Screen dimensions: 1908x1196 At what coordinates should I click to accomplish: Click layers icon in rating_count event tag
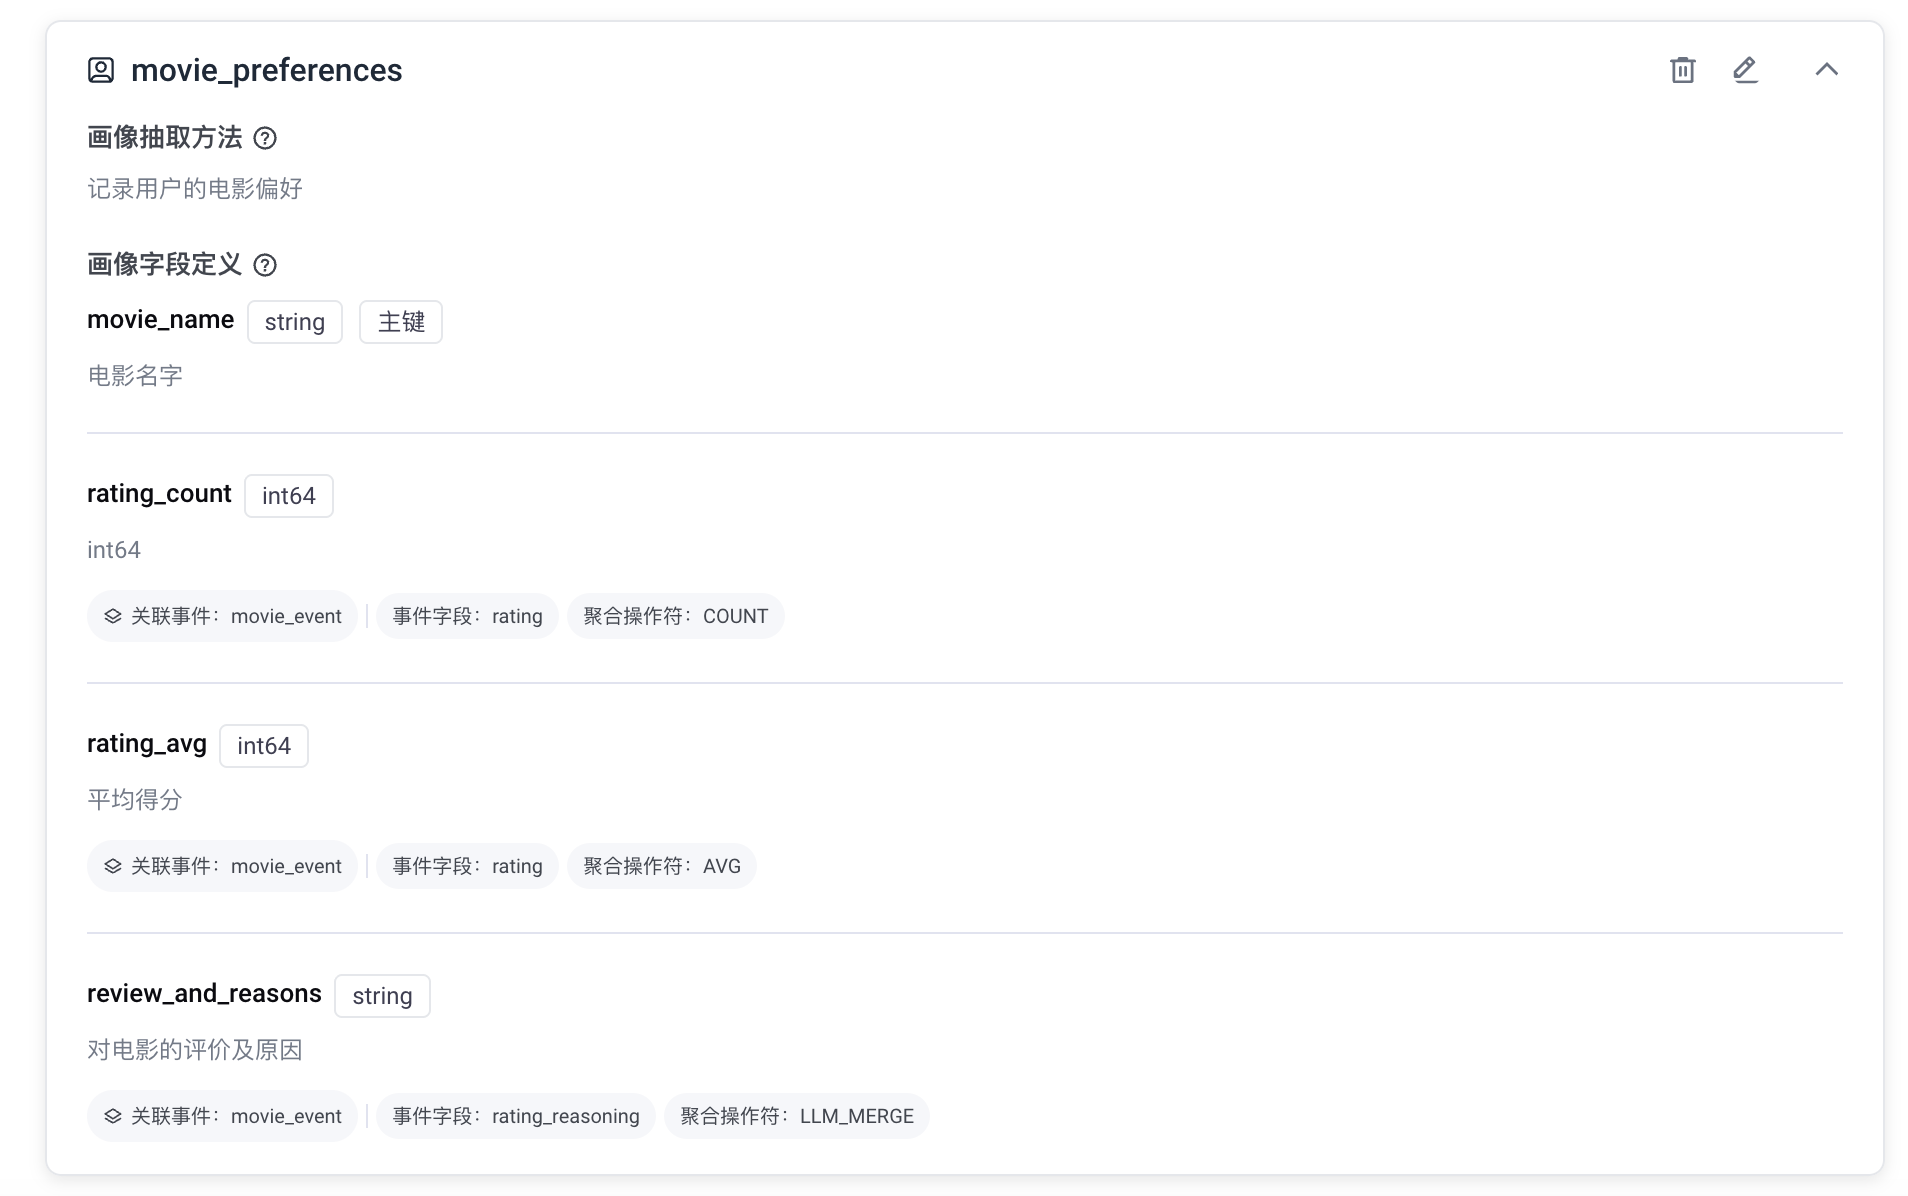(113, 616)
